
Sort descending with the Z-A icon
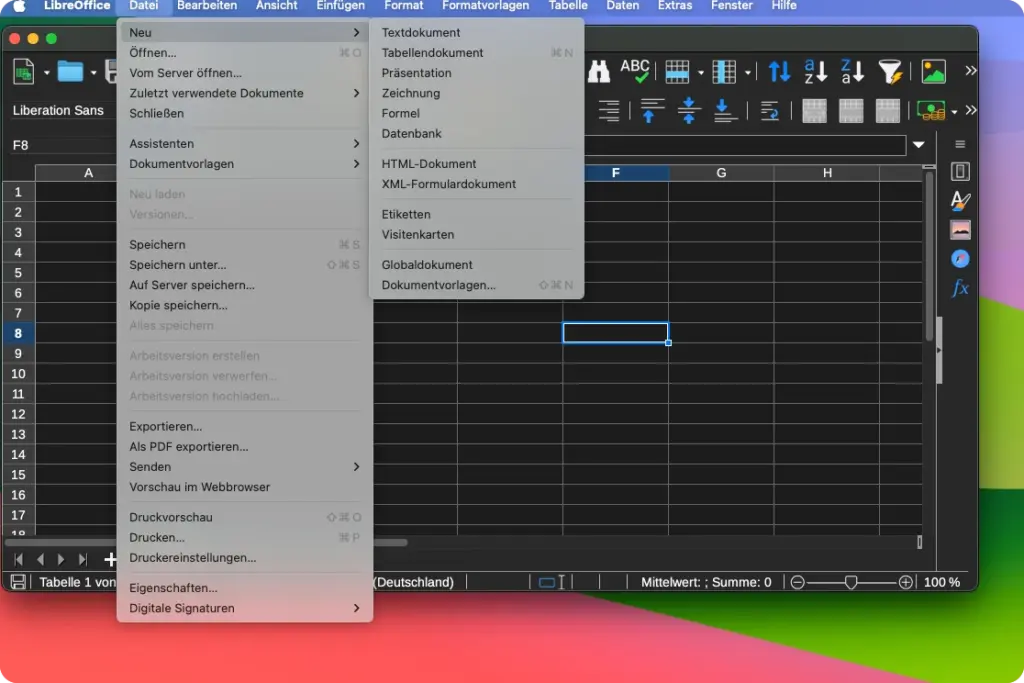(852, 71)
